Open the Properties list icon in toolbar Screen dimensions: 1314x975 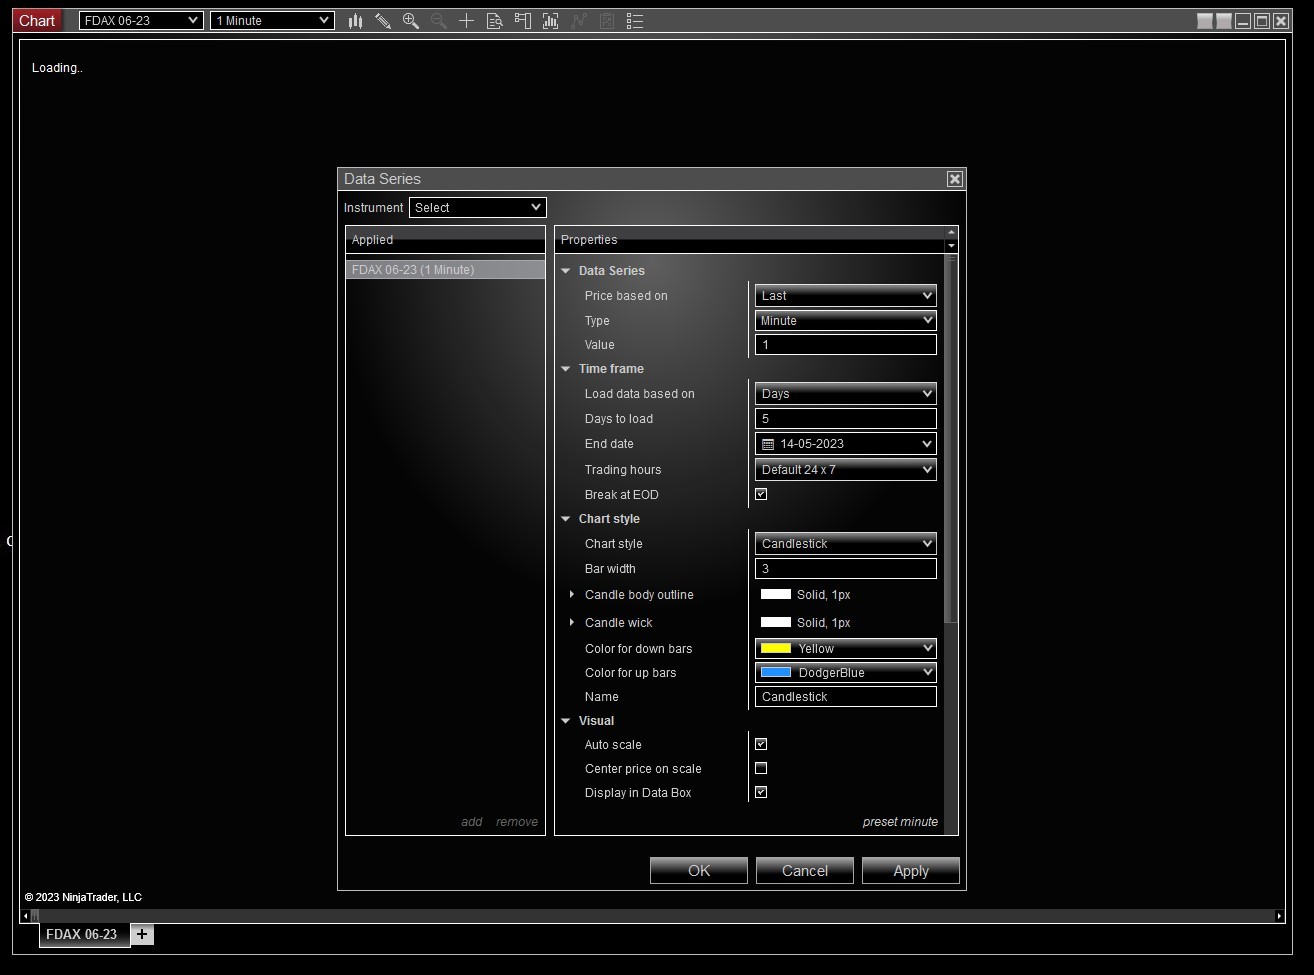(x=634, y=21)
